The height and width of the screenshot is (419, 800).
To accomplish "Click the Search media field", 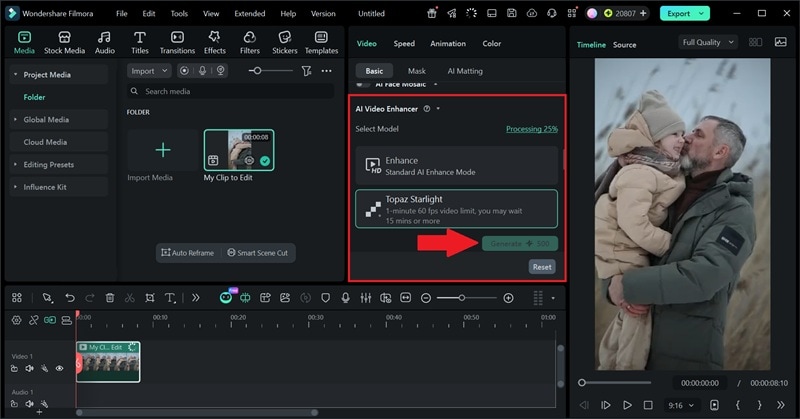I will tap(231, 91).
